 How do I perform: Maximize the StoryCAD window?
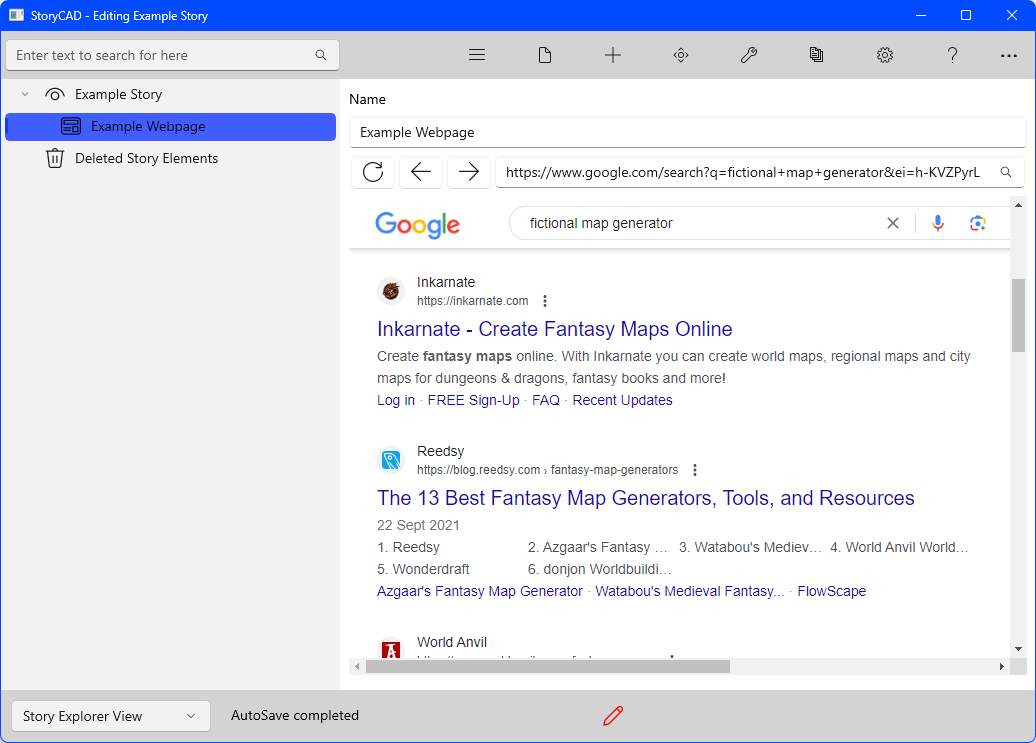(966, 15)
